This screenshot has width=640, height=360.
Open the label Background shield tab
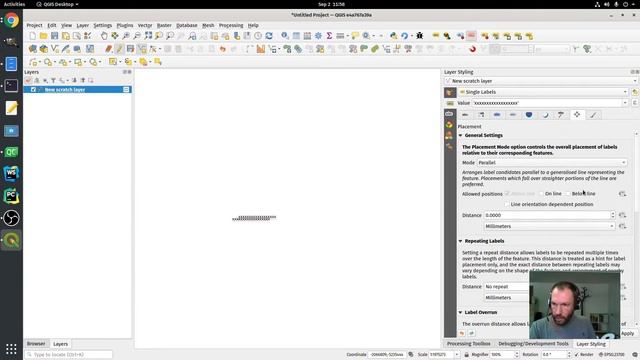click(x=529, y=115)
